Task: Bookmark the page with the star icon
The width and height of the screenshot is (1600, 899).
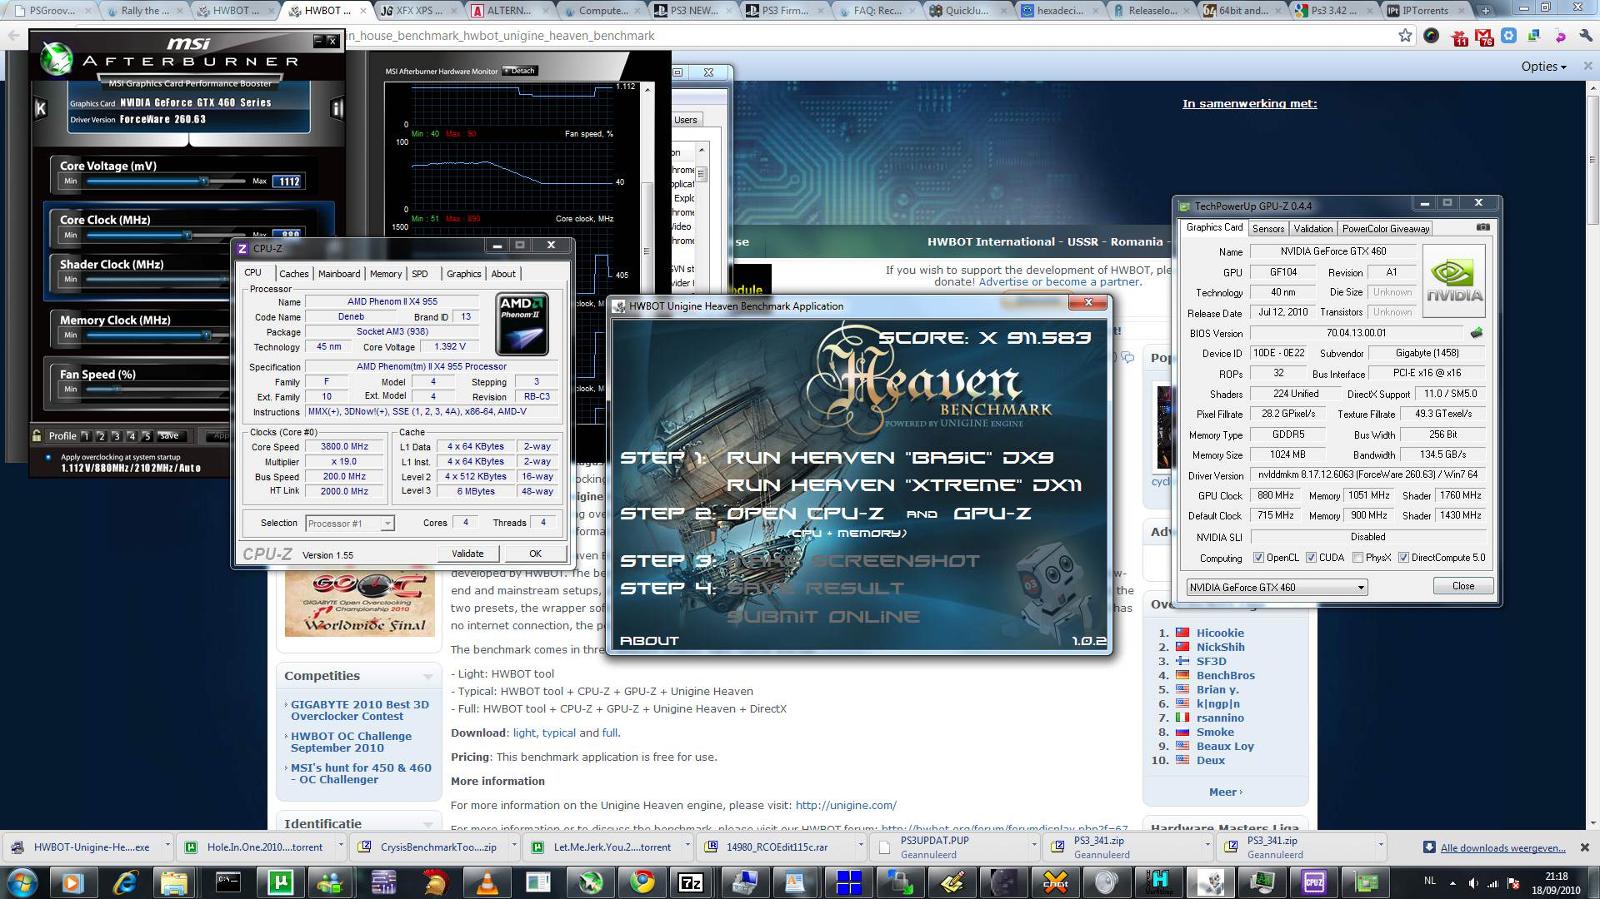Action: (1405, 36)
